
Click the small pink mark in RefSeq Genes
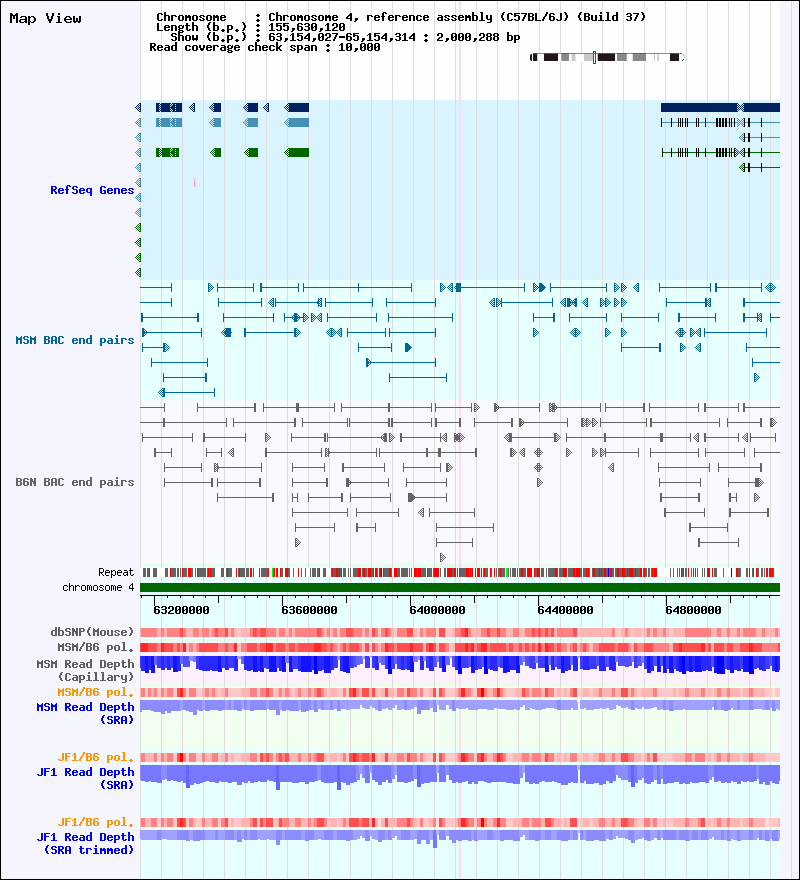194,182
